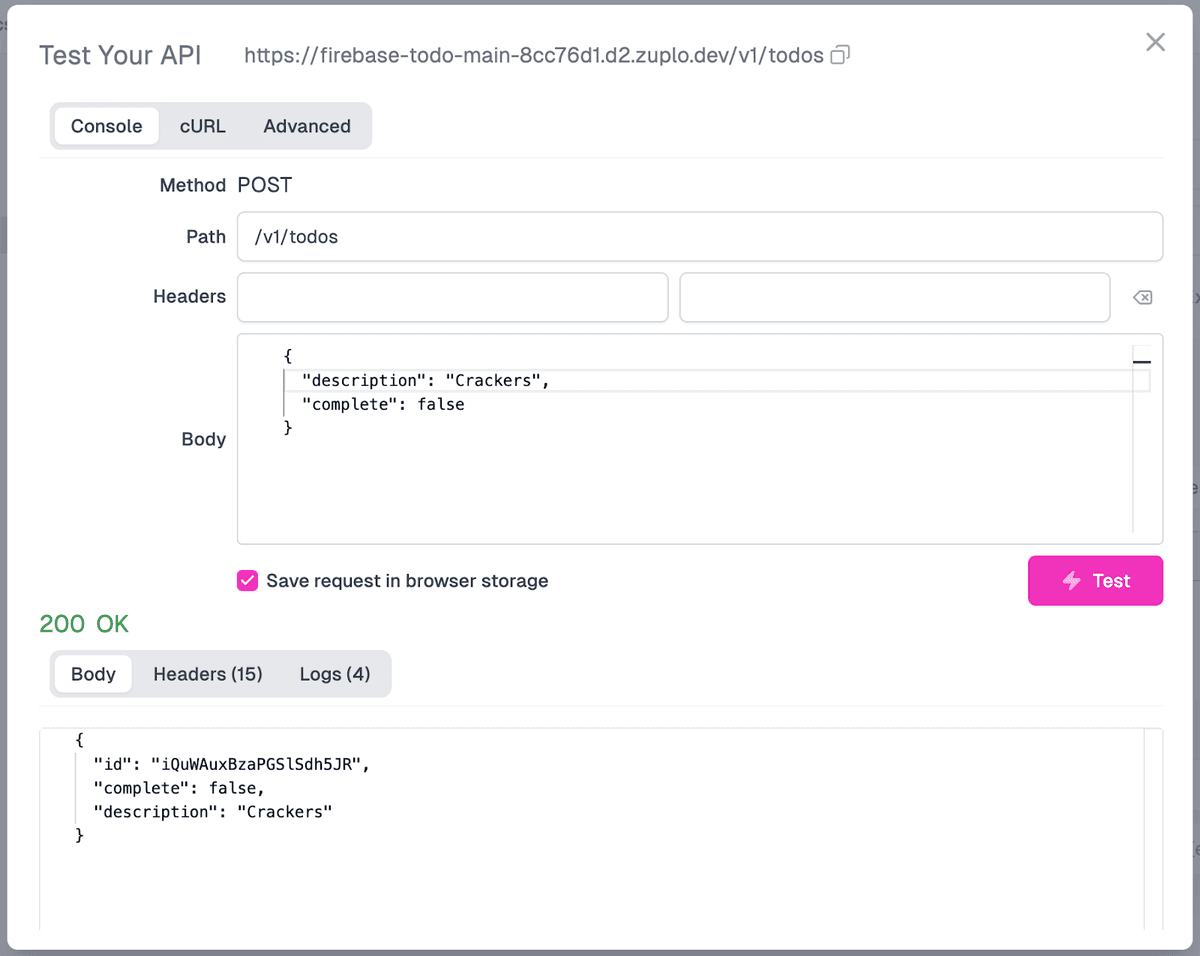
Task: Close the Test Your API dialog
Action: [x=1155, y=42]
